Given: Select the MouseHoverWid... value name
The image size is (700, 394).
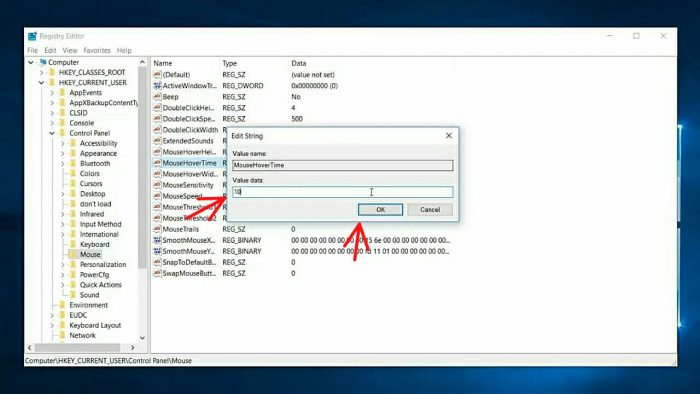Looking at the screenshot, I should click(x=190, y=174).
